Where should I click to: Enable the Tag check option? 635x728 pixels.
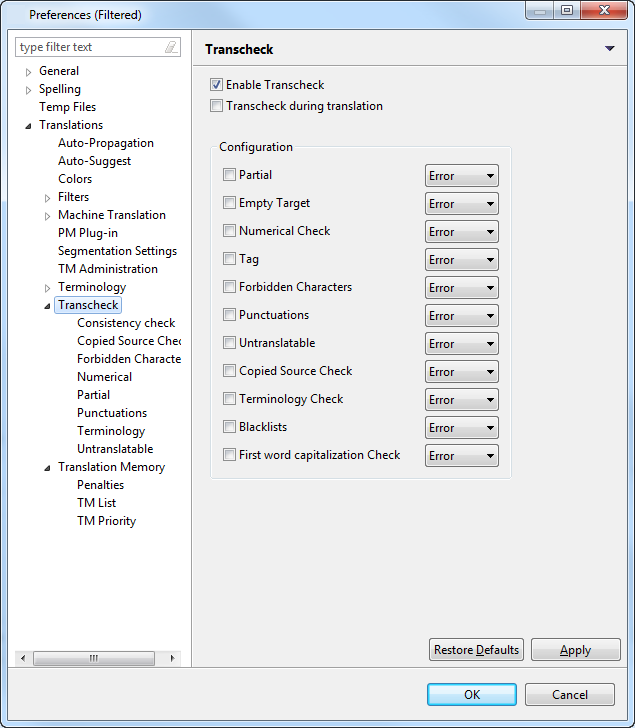229,259
